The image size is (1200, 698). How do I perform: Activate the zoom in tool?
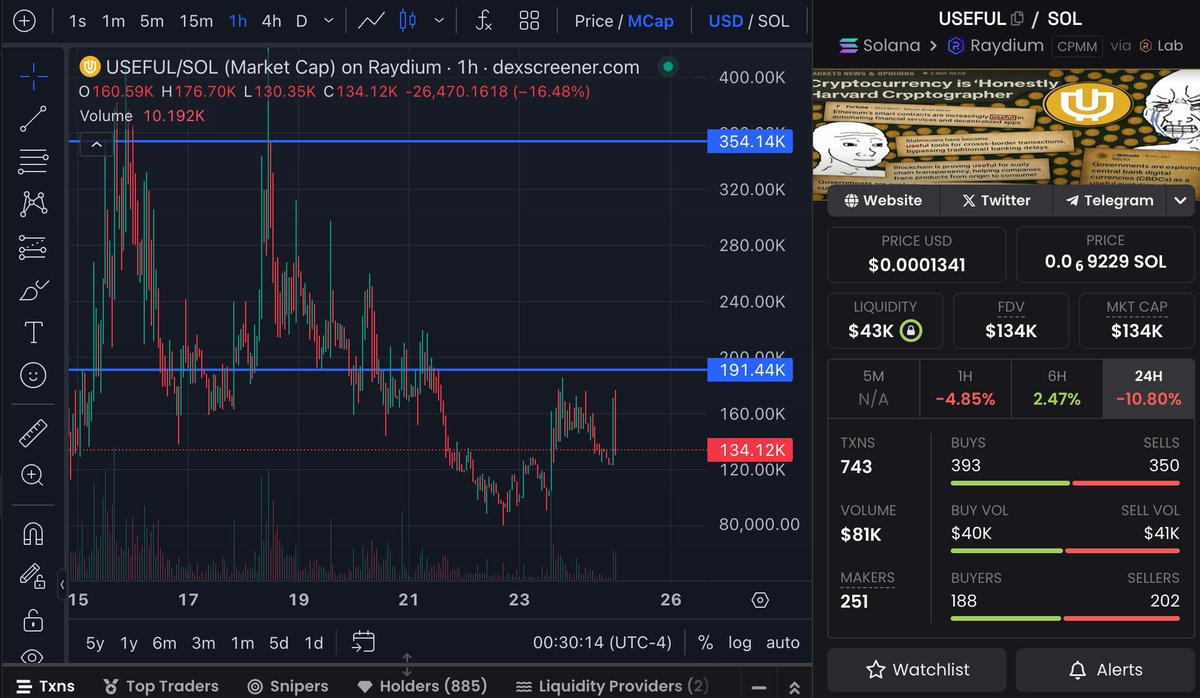pyautogui.click(x=33, y=475)
